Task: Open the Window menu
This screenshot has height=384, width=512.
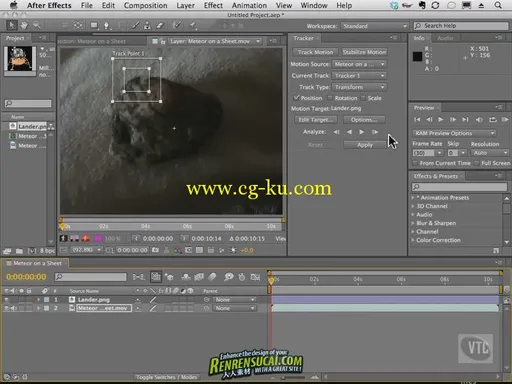Action: [314, 5]
